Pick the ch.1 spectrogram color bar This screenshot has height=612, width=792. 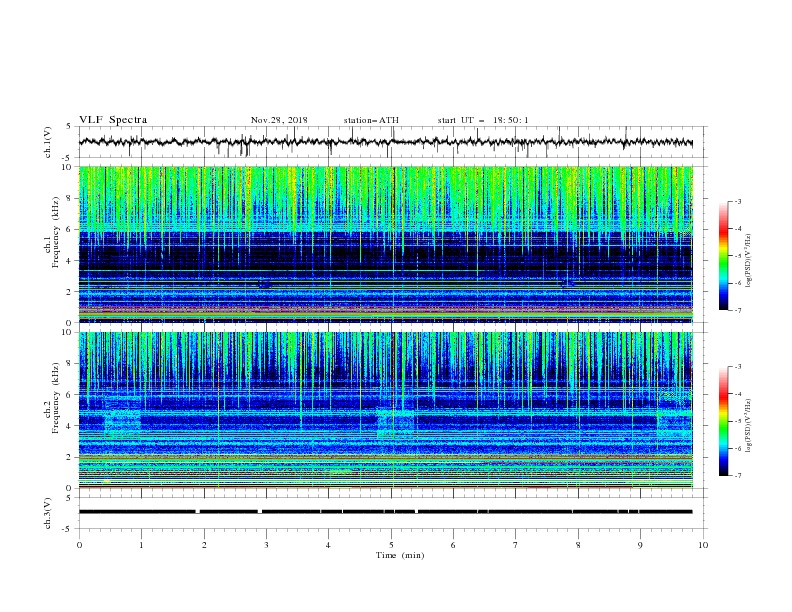tap(723, 256)
